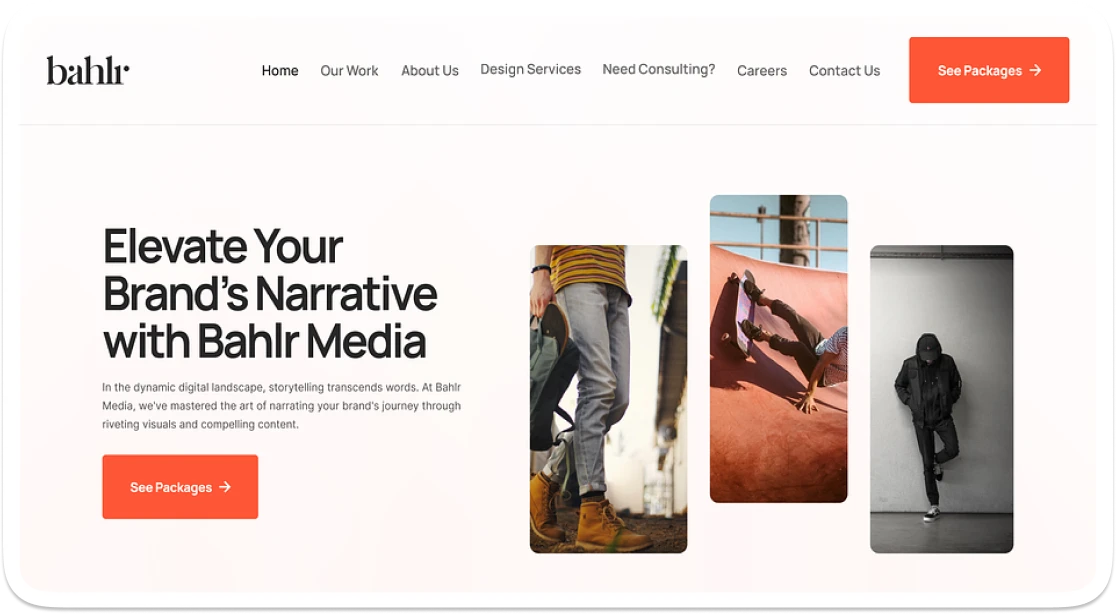Open the Need Consulting? link
Viewport: 1116px width, 614px height.
point(658,69)
